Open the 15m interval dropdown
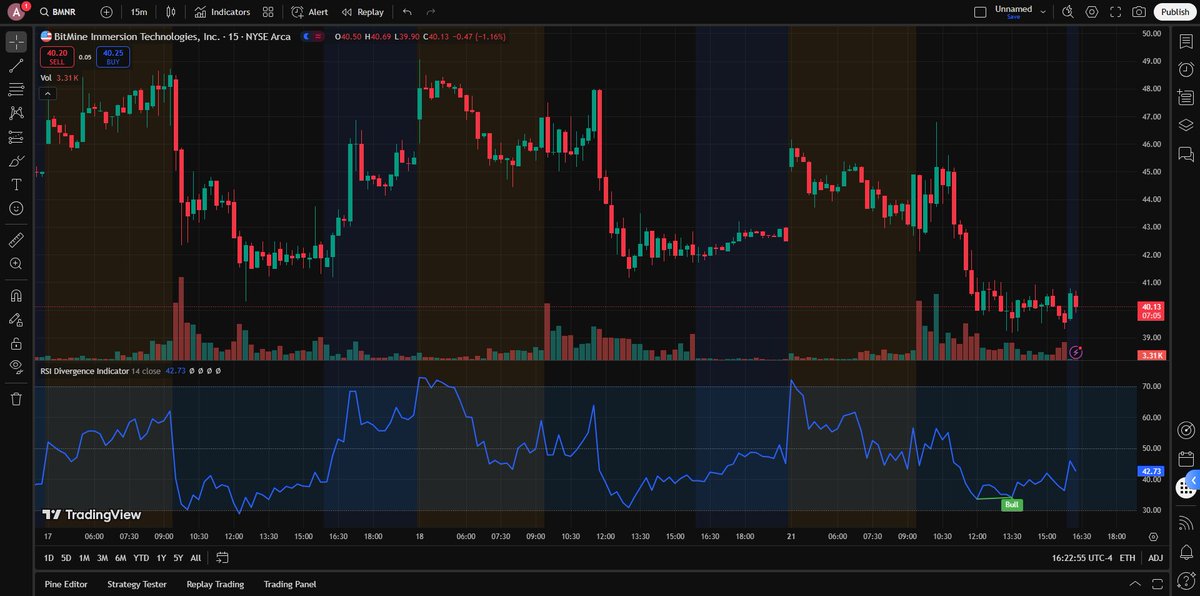The width and height of the screenshot is (1200, 596). tap(139, 12)
